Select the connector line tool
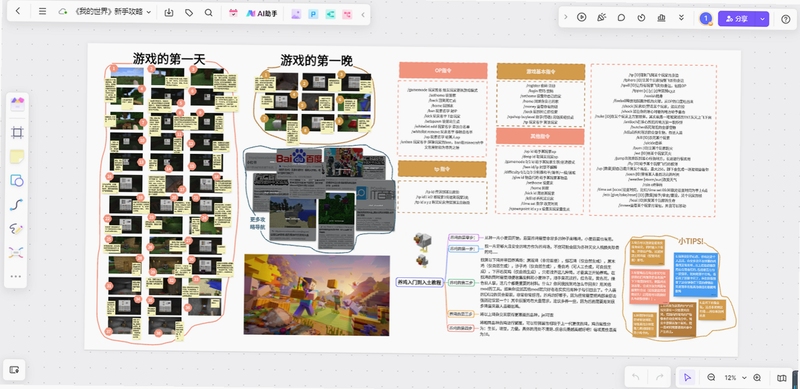 pyautogui.click(x=16, y=205)
